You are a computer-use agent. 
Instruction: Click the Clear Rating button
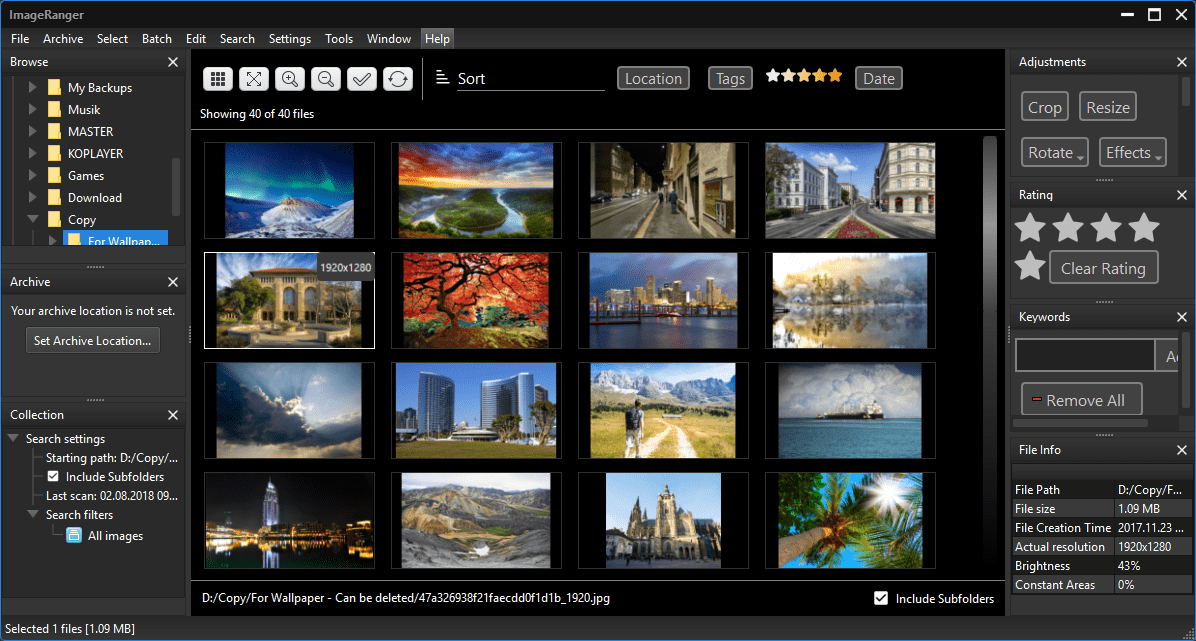[x=1104, y=268]
